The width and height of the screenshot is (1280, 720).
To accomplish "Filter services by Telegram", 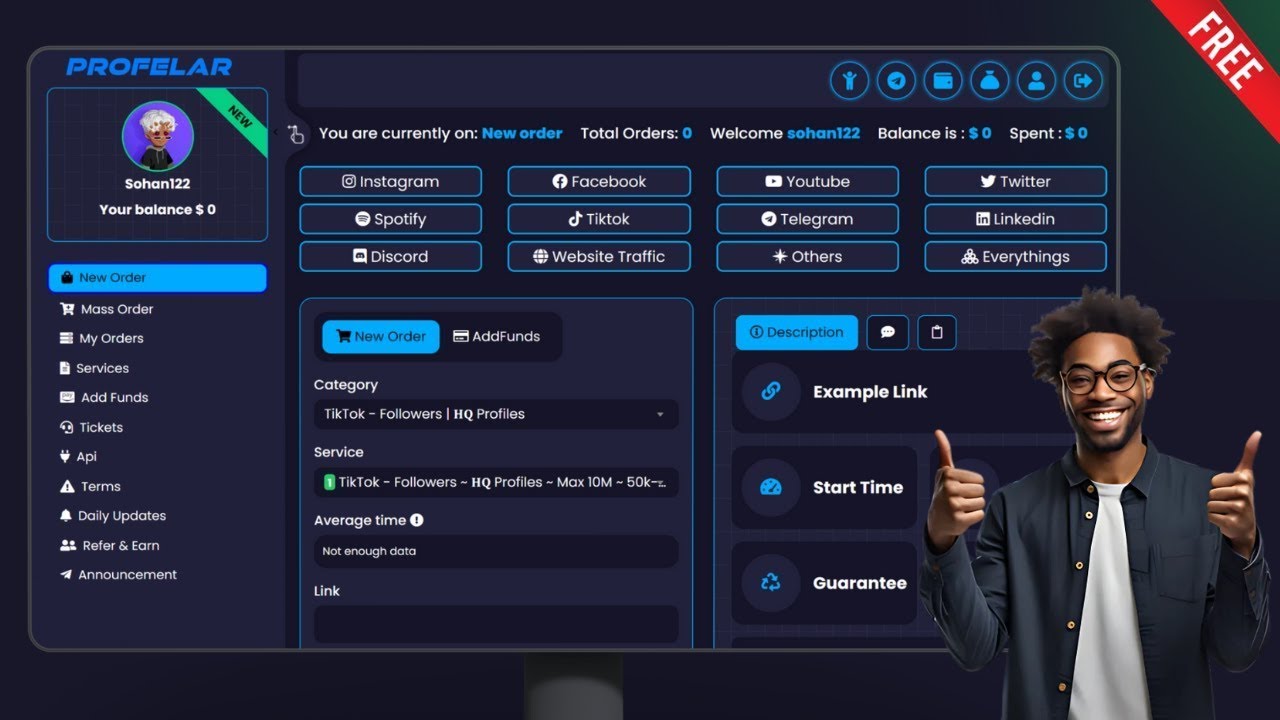I will pos(808,219).
